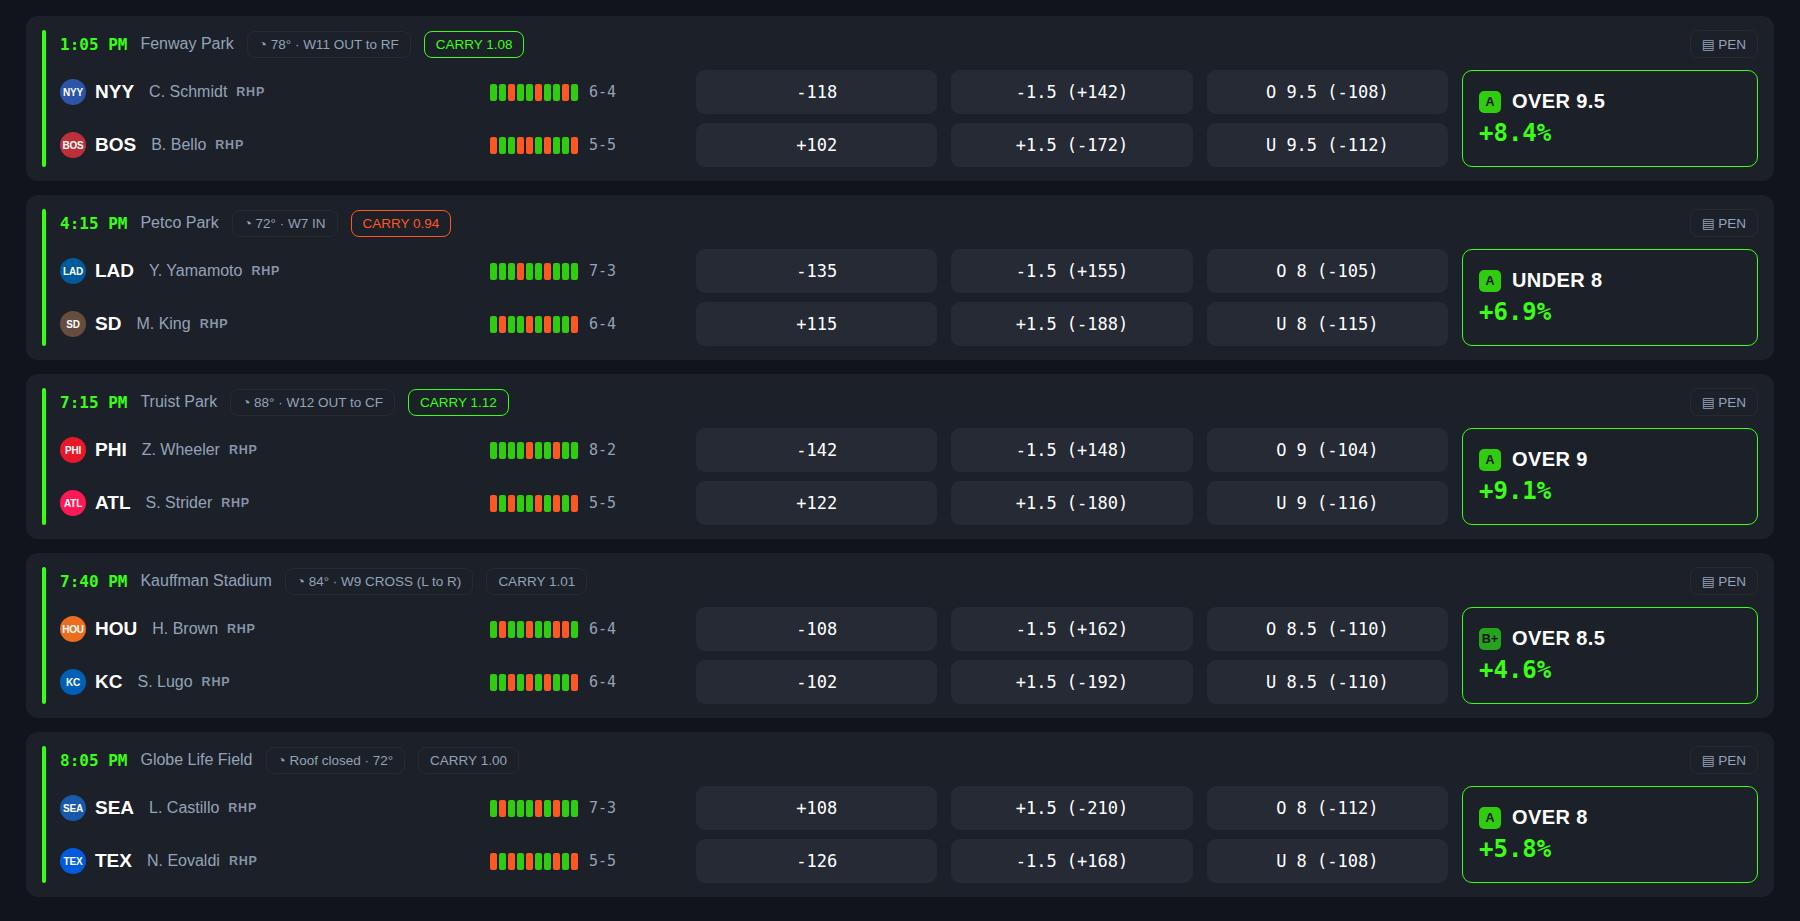Click the CARRY 1.00 badge

(468, 761)
